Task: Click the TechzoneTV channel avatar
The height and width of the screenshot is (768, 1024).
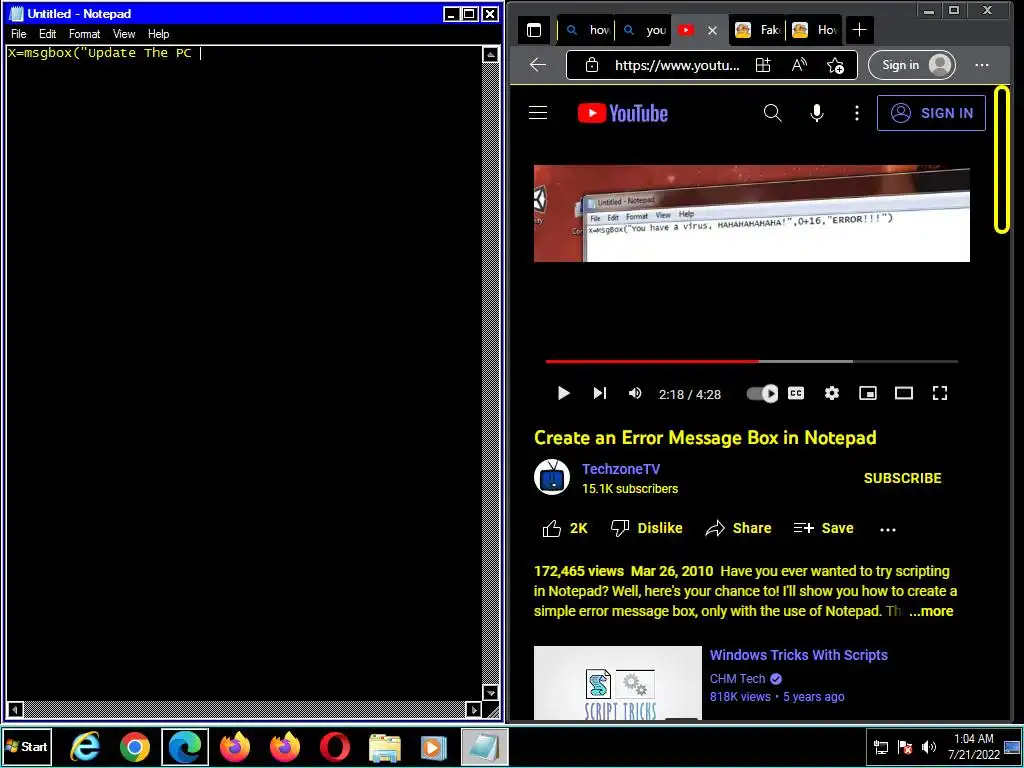Action: pyautogui.click(x=552, y=477)
